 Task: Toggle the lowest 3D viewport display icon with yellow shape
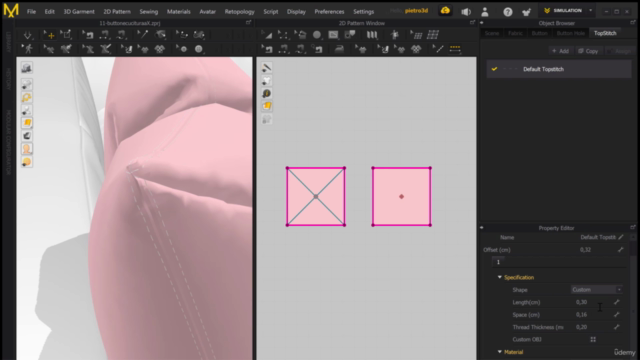(x=27, y=162)
